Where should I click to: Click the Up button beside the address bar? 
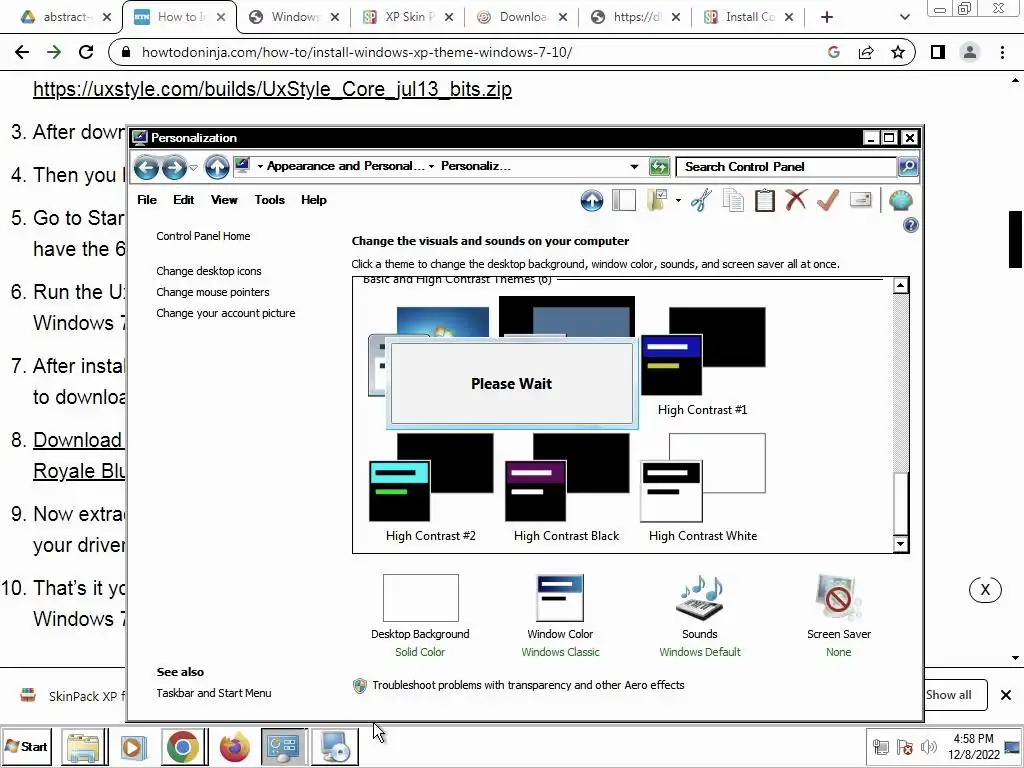[217, 167]
